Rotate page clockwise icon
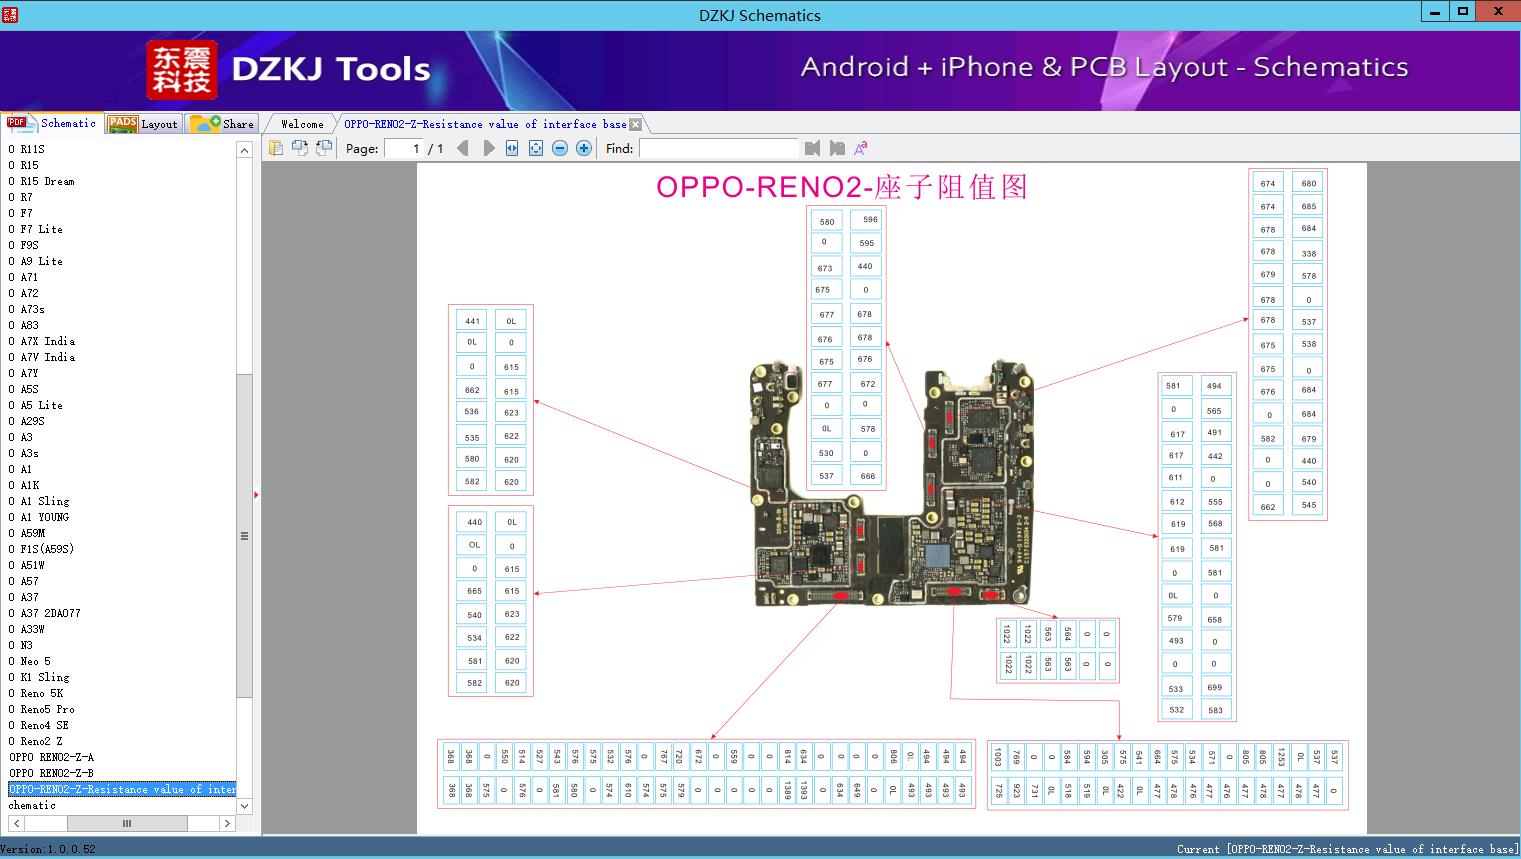1521x859 pixels. click(323, 148)
